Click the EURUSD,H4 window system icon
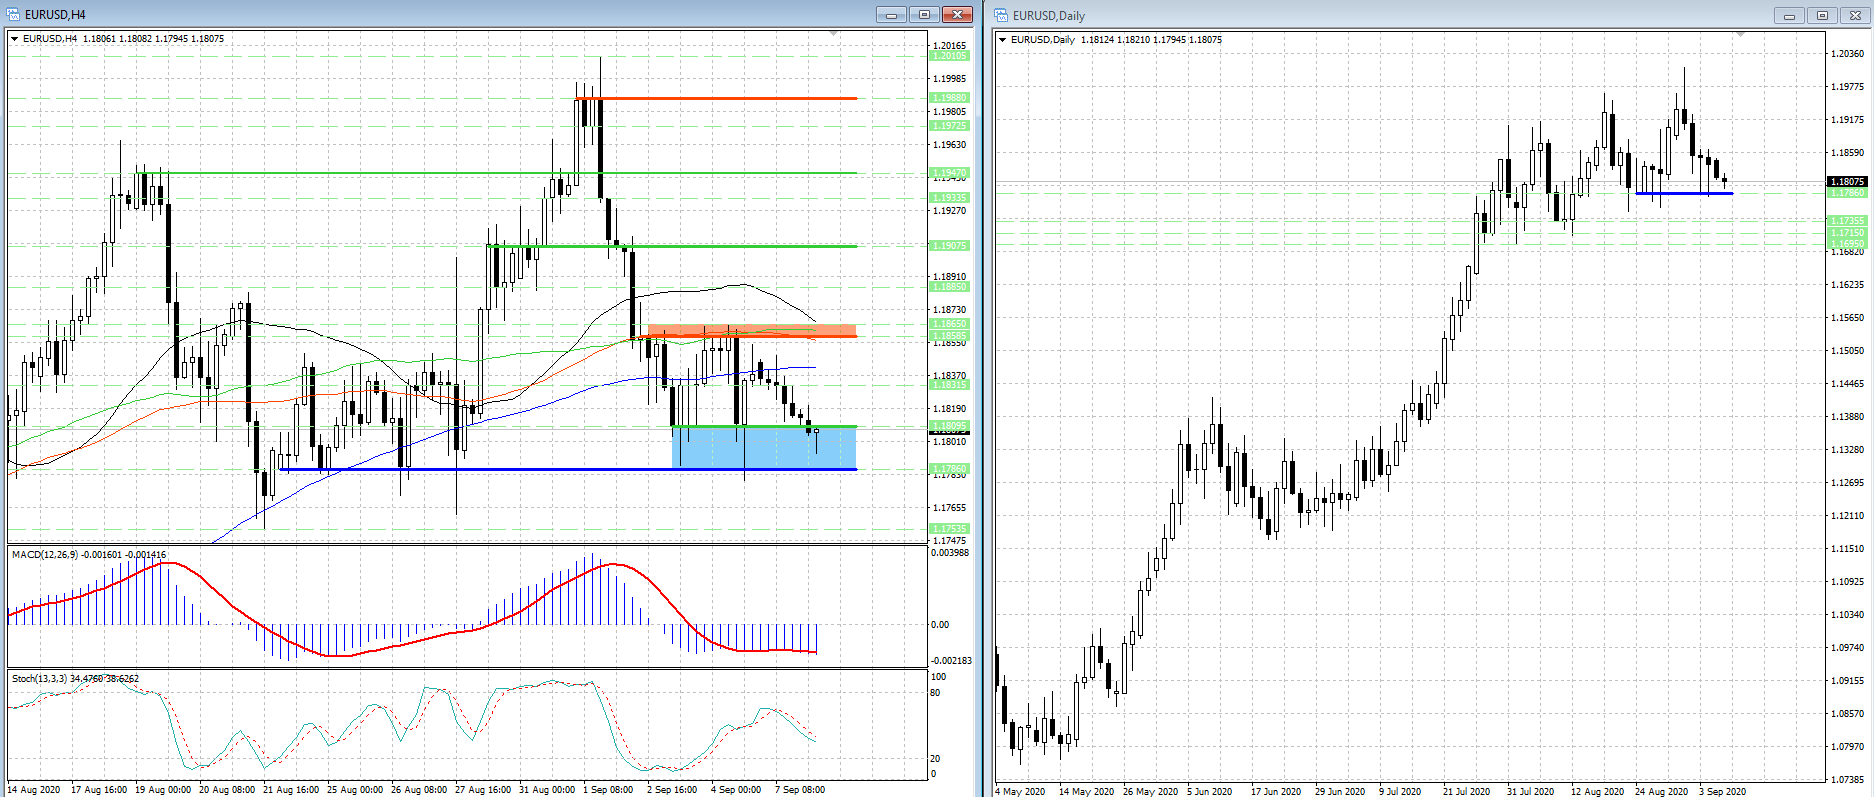1874x797 pixels. coord(14,15)
